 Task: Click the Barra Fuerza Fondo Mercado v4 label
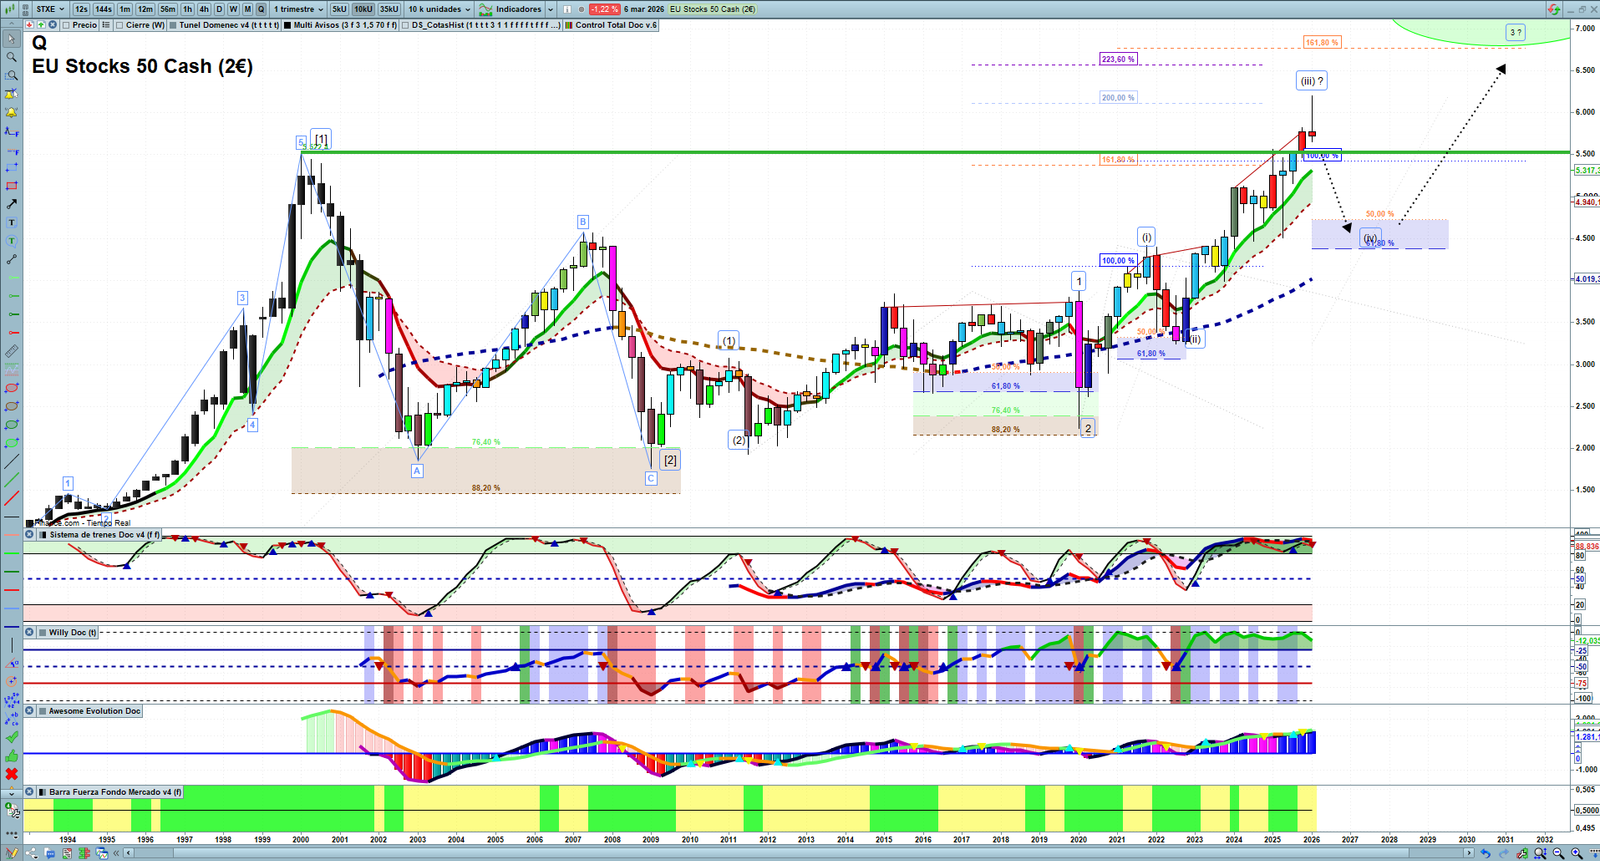click(x=115, y=792)
